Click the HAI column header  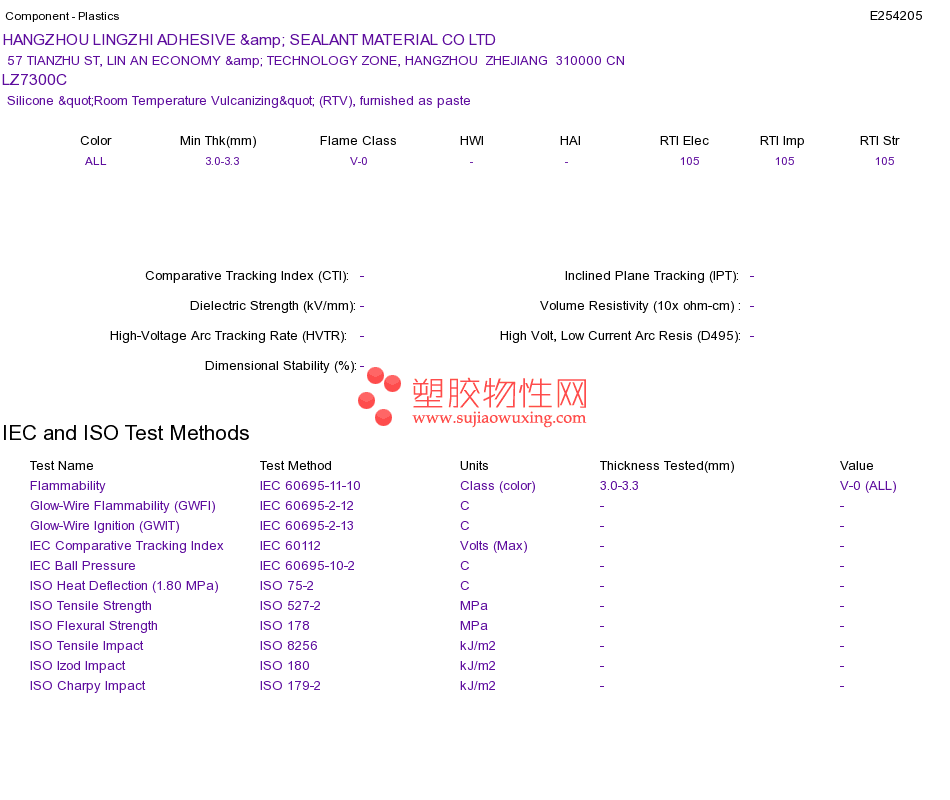click(570, 141)
